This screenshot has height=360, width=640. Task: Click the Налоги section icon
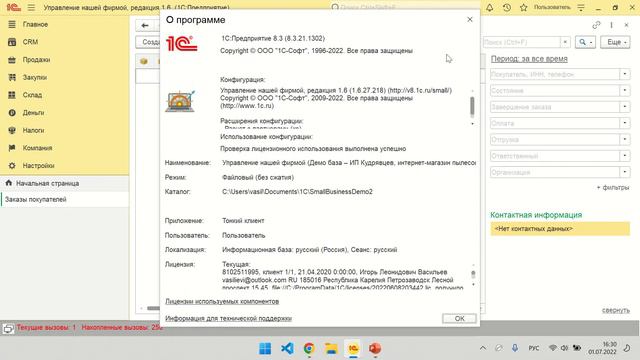[12, 130]
